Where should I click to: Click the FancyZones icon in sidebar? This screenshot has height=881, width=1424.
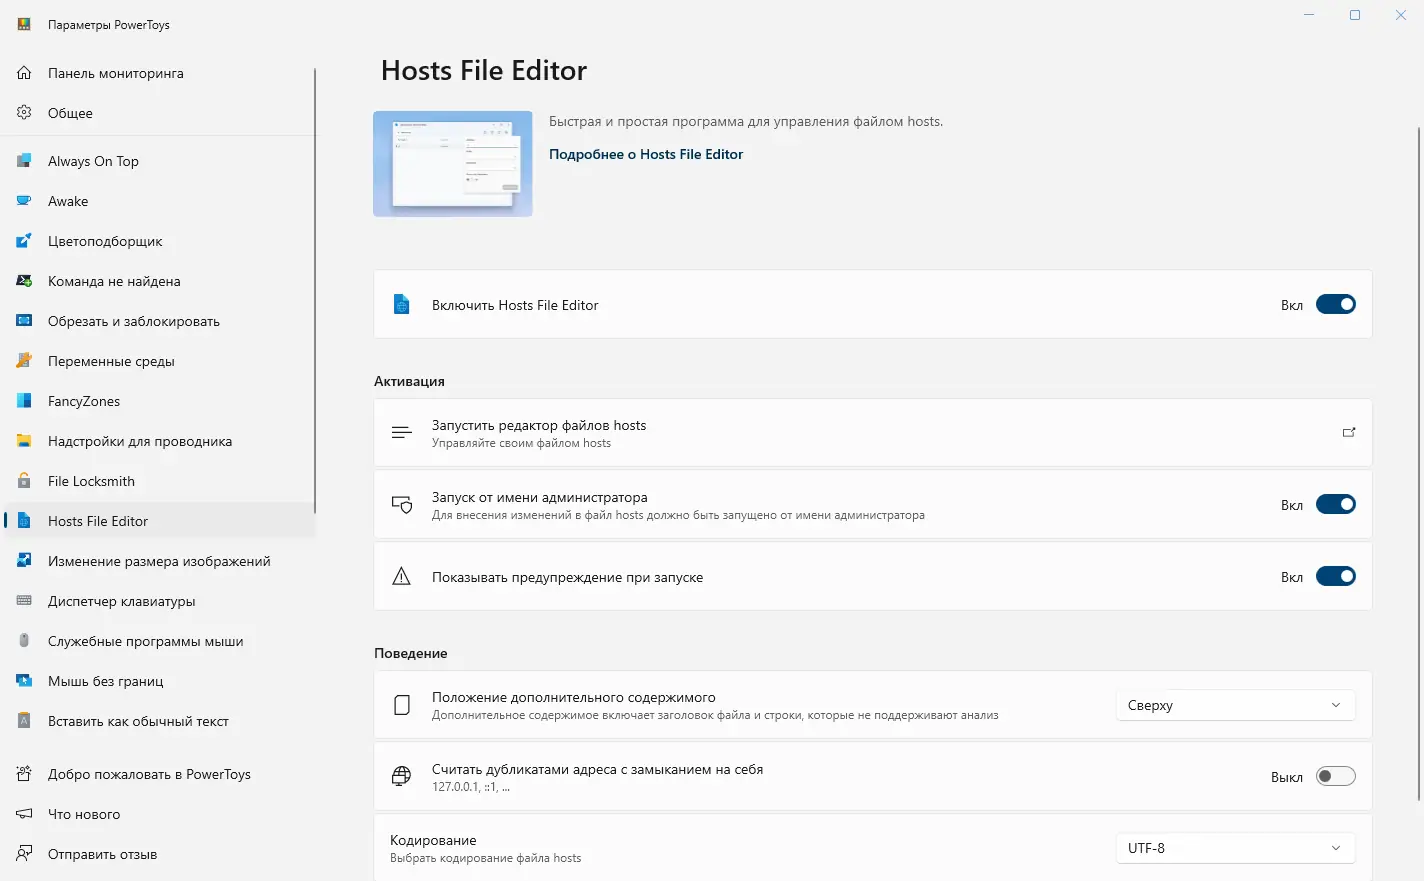pyautogui.click(x=24, y=401)
